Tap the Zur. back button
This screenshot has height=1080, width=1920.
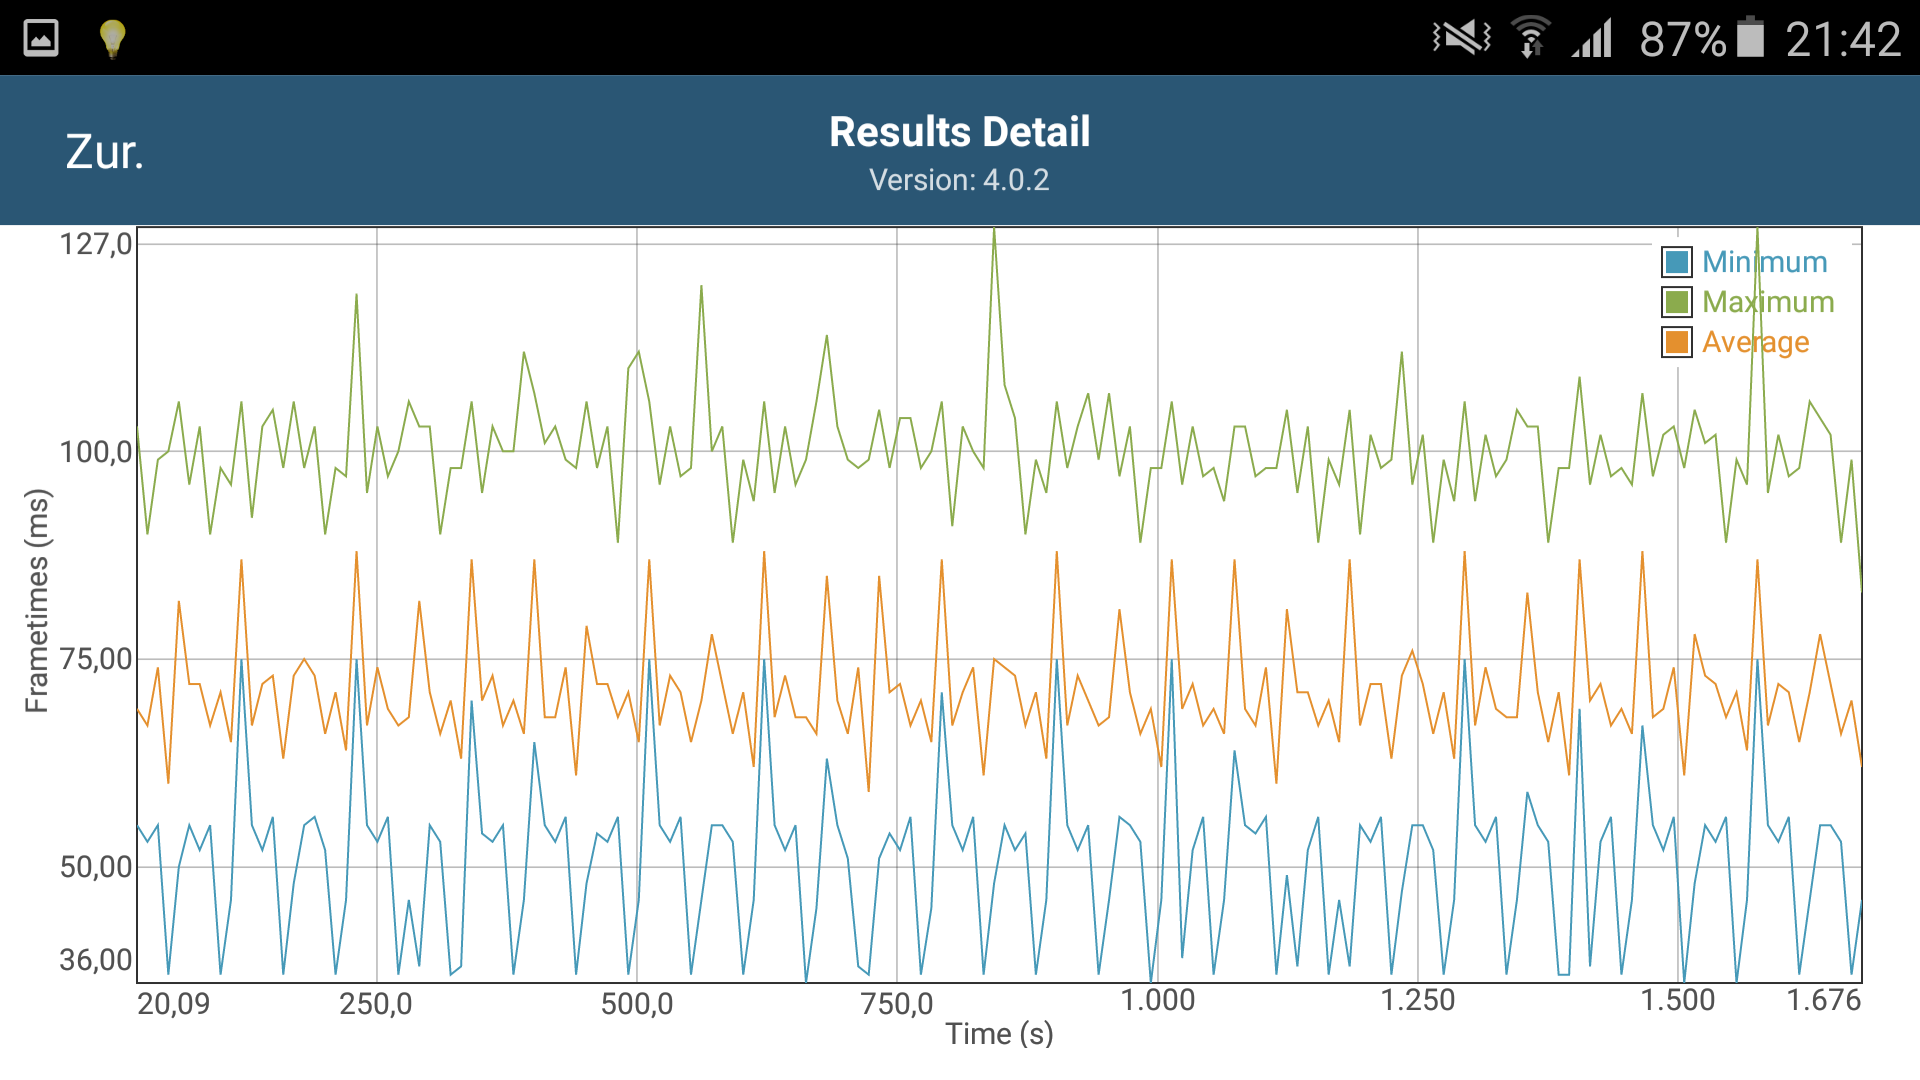point(105,152)
